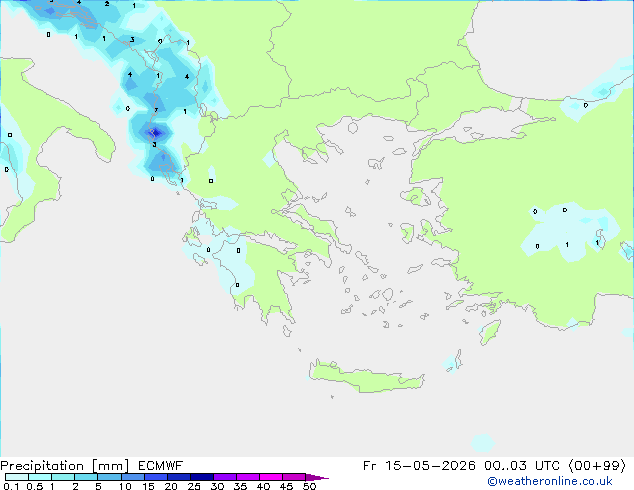Click the purple arrow tip after 50

pos(317,477)
